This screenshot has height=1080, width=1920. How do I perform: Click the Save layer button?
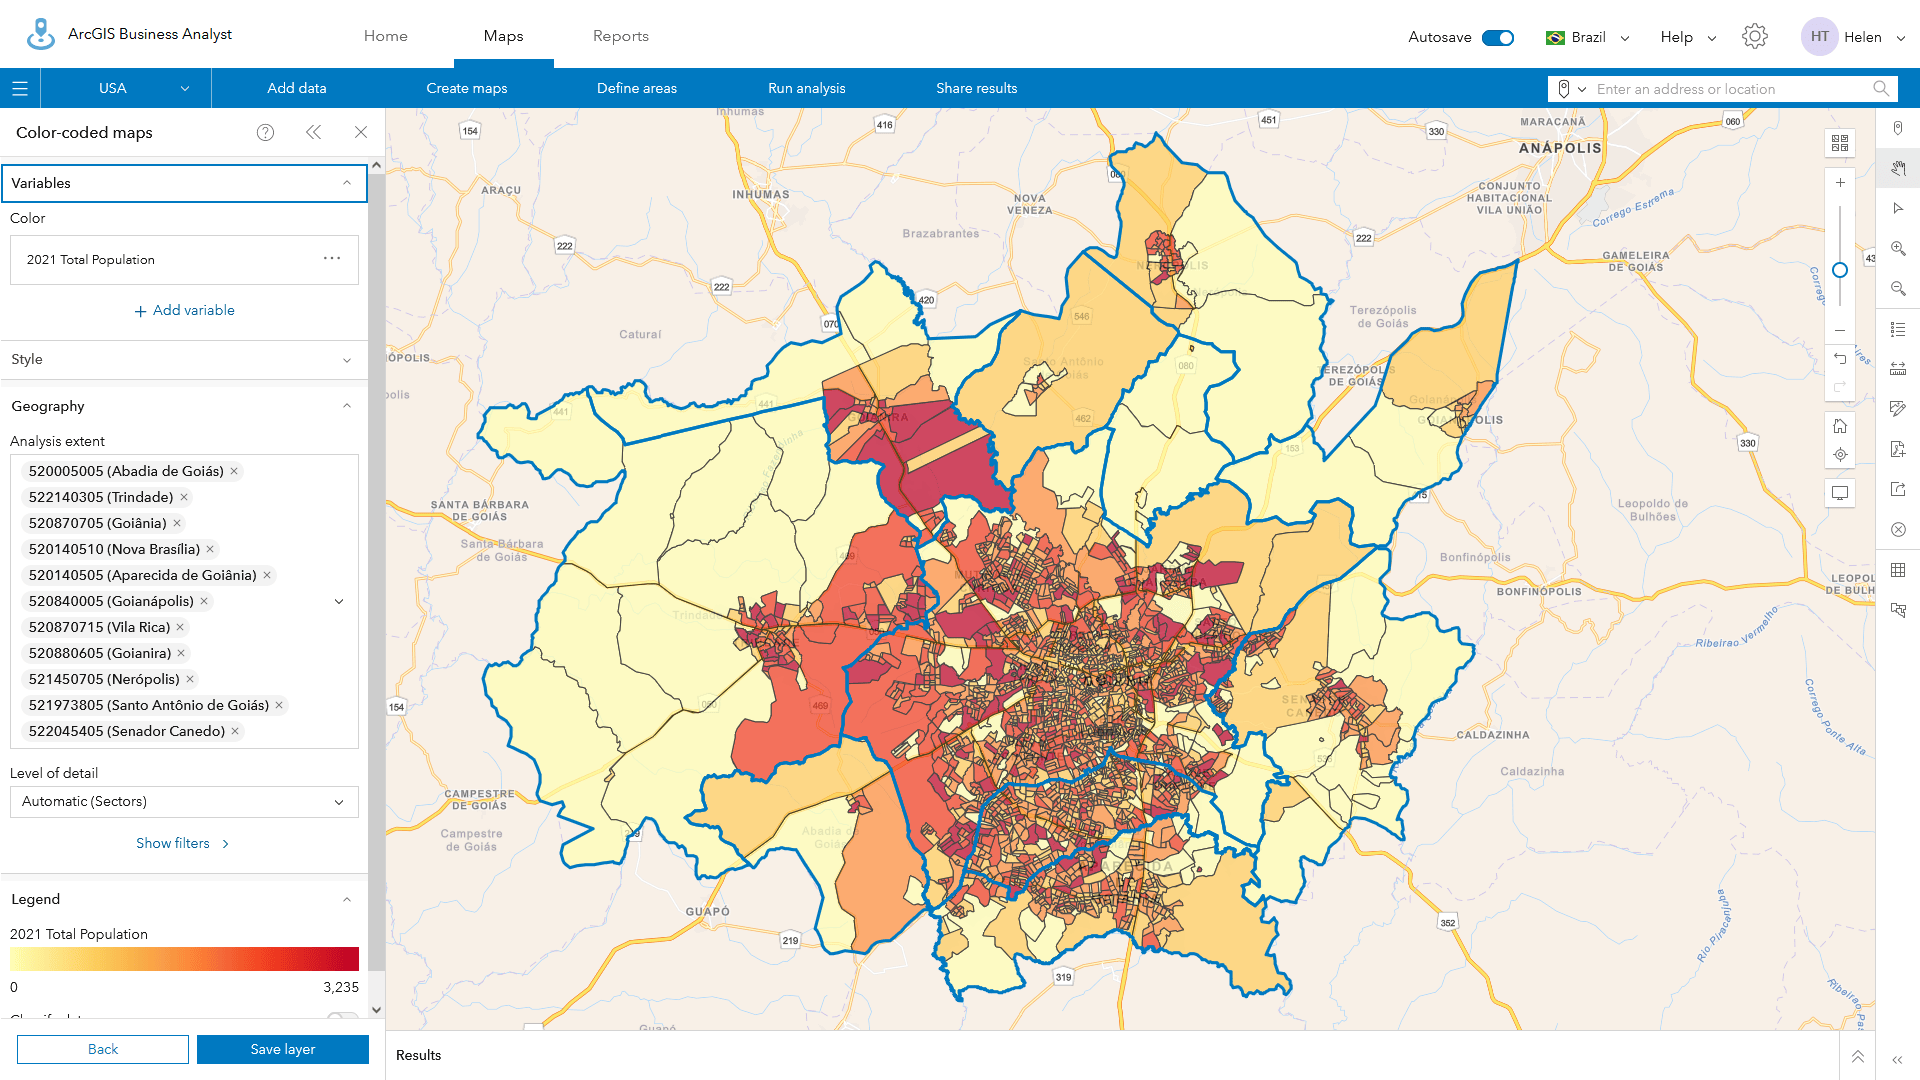(283, 1049)
